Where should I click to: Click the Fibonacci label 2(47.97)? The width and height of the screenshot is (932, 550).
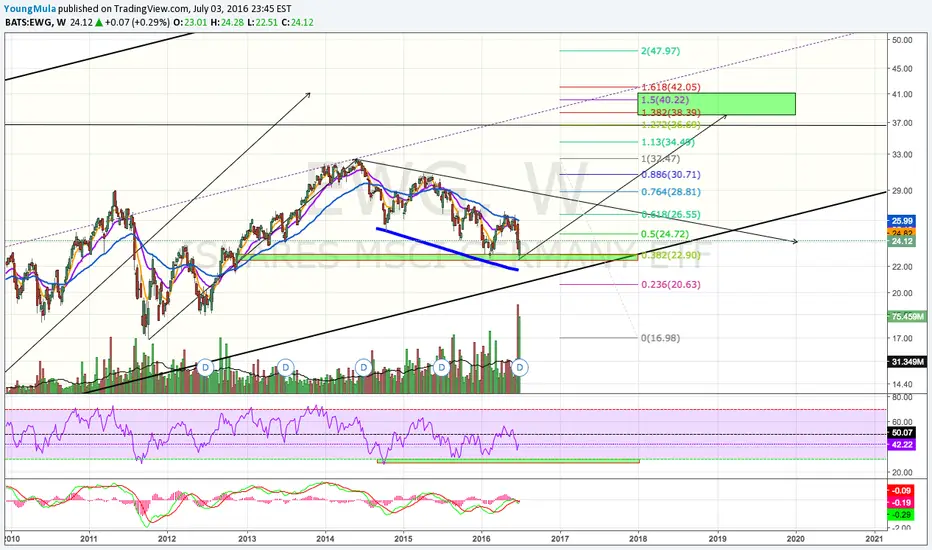tap(660, 51)
